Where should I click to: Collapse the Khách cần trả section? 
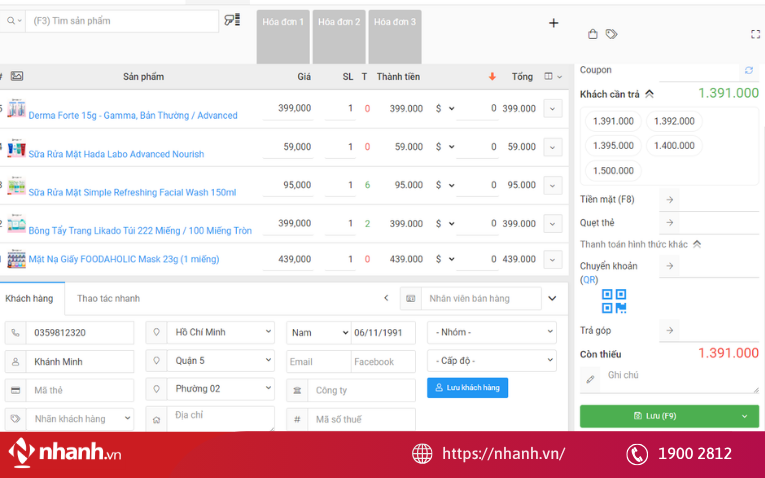[x=649, y=94]
